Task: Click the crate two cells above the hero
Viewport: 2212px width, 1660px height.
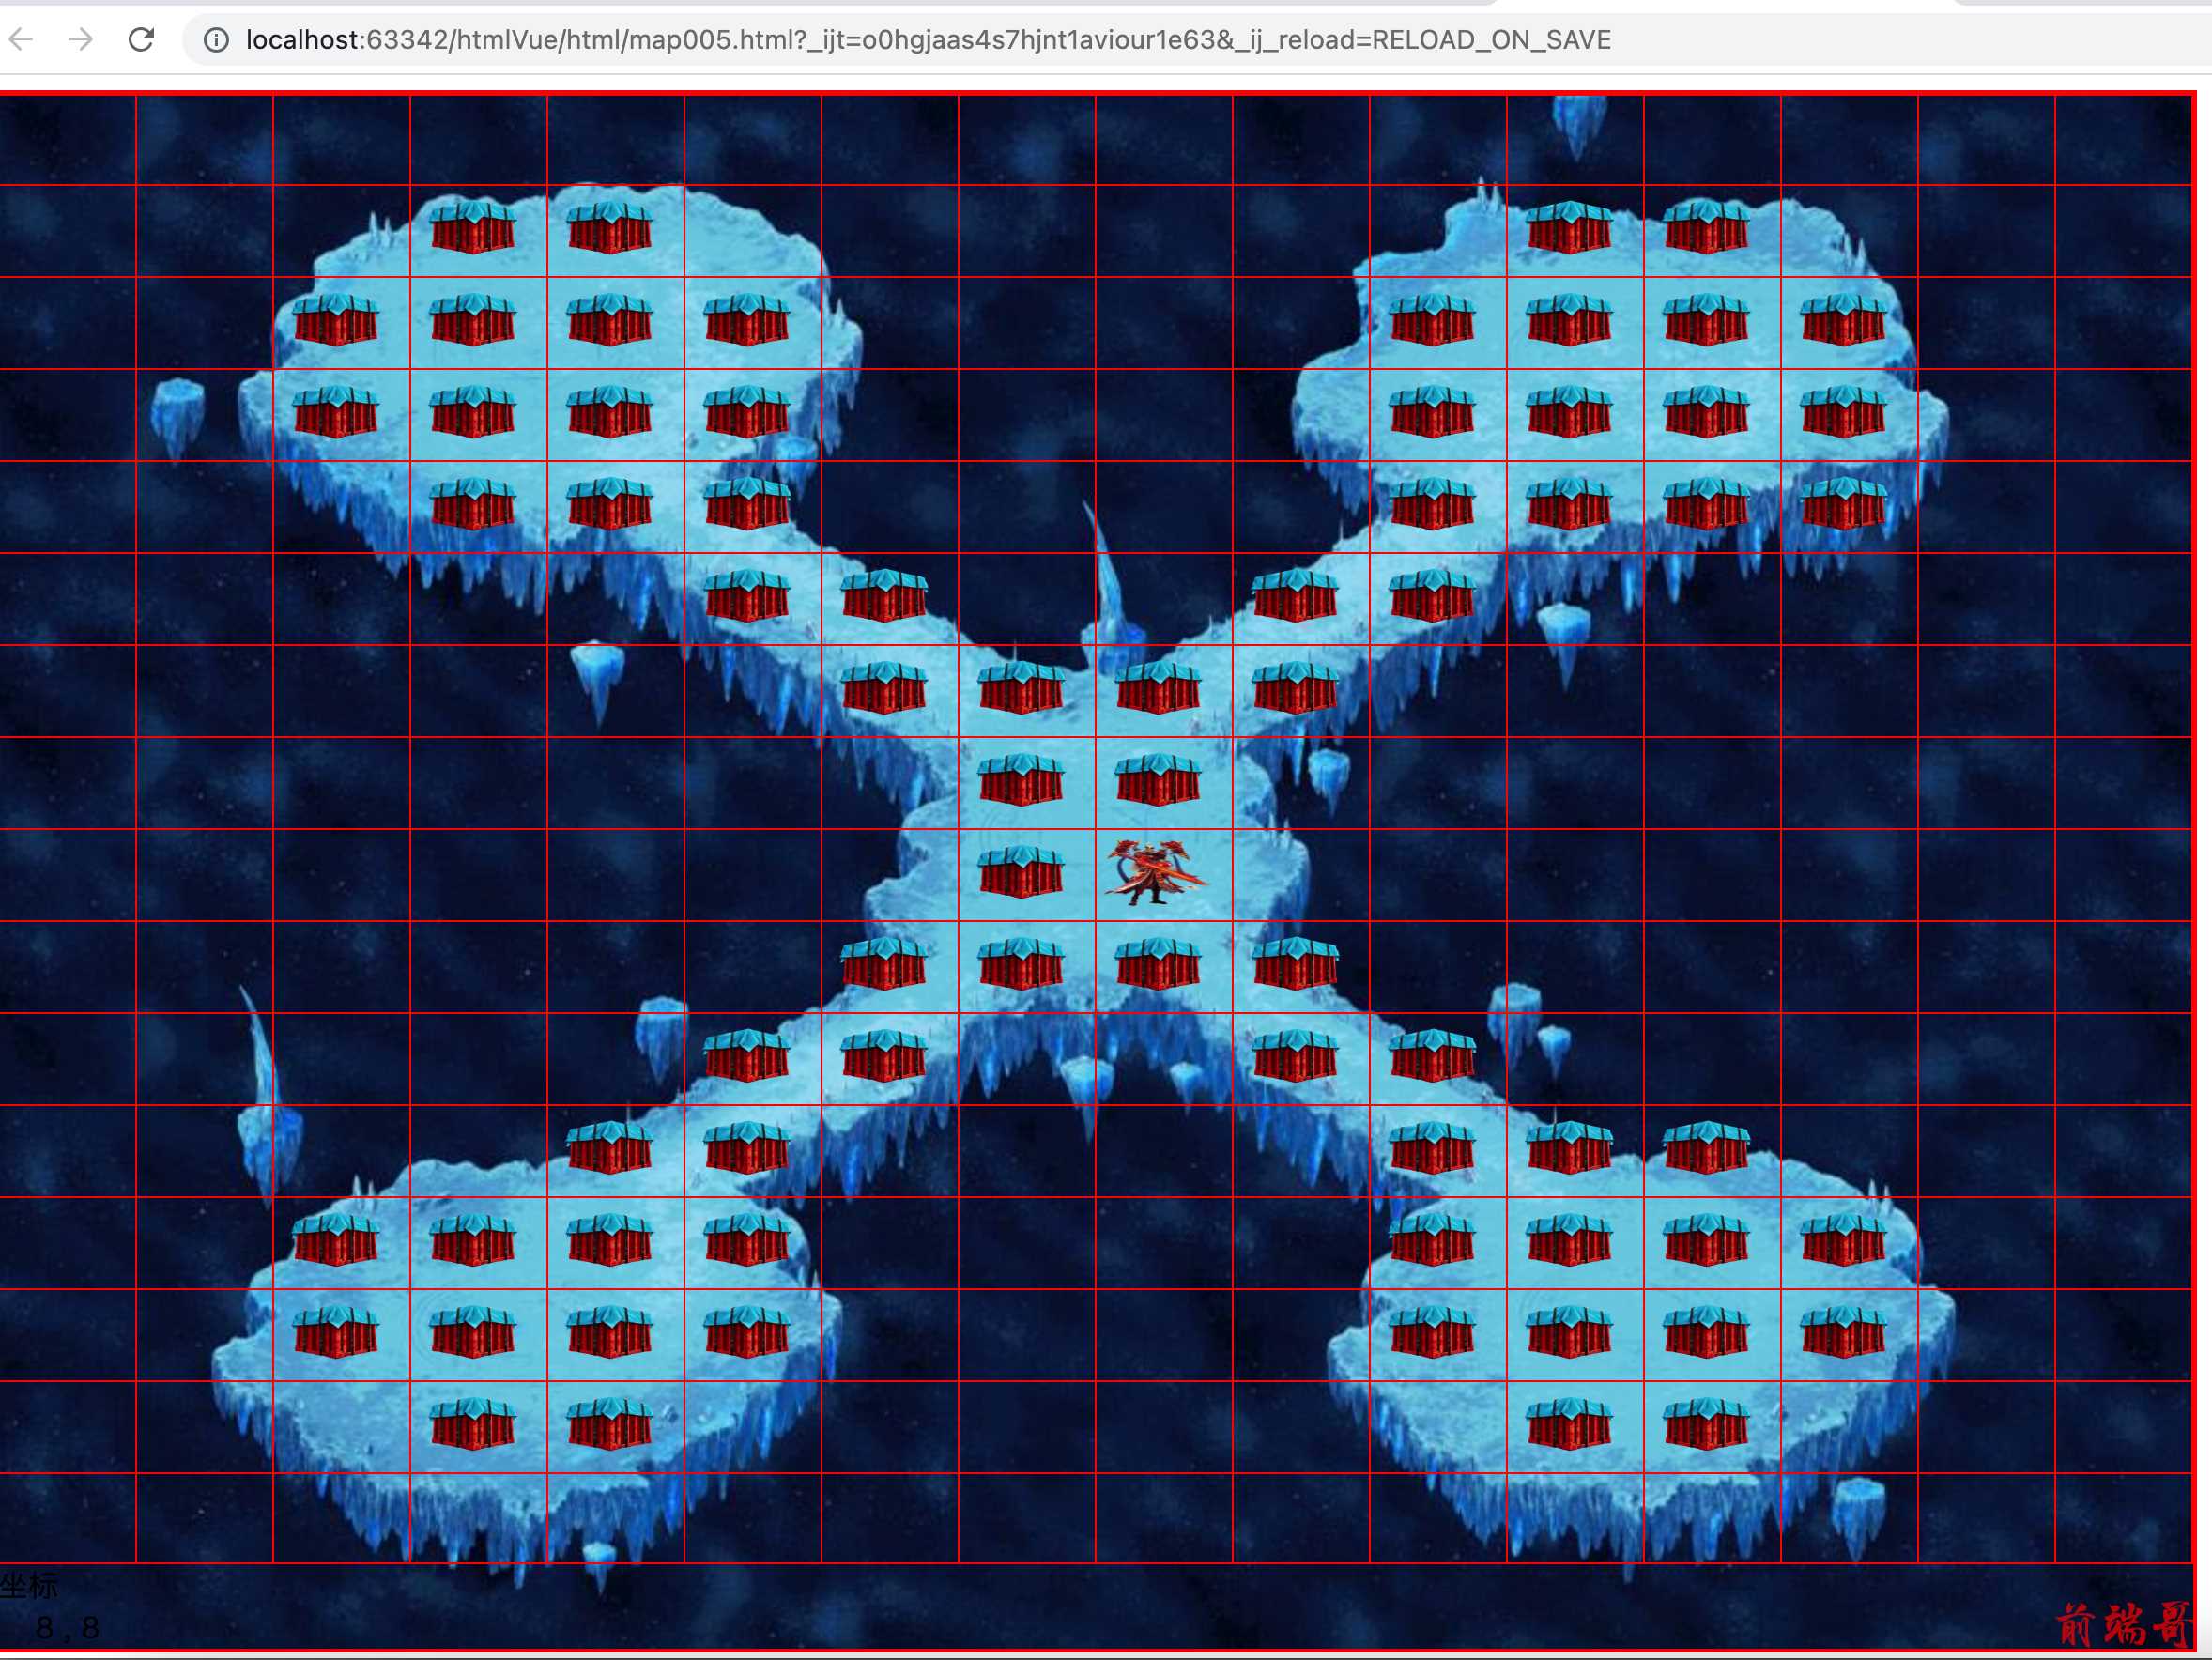Action: (x=1158, y=686)
